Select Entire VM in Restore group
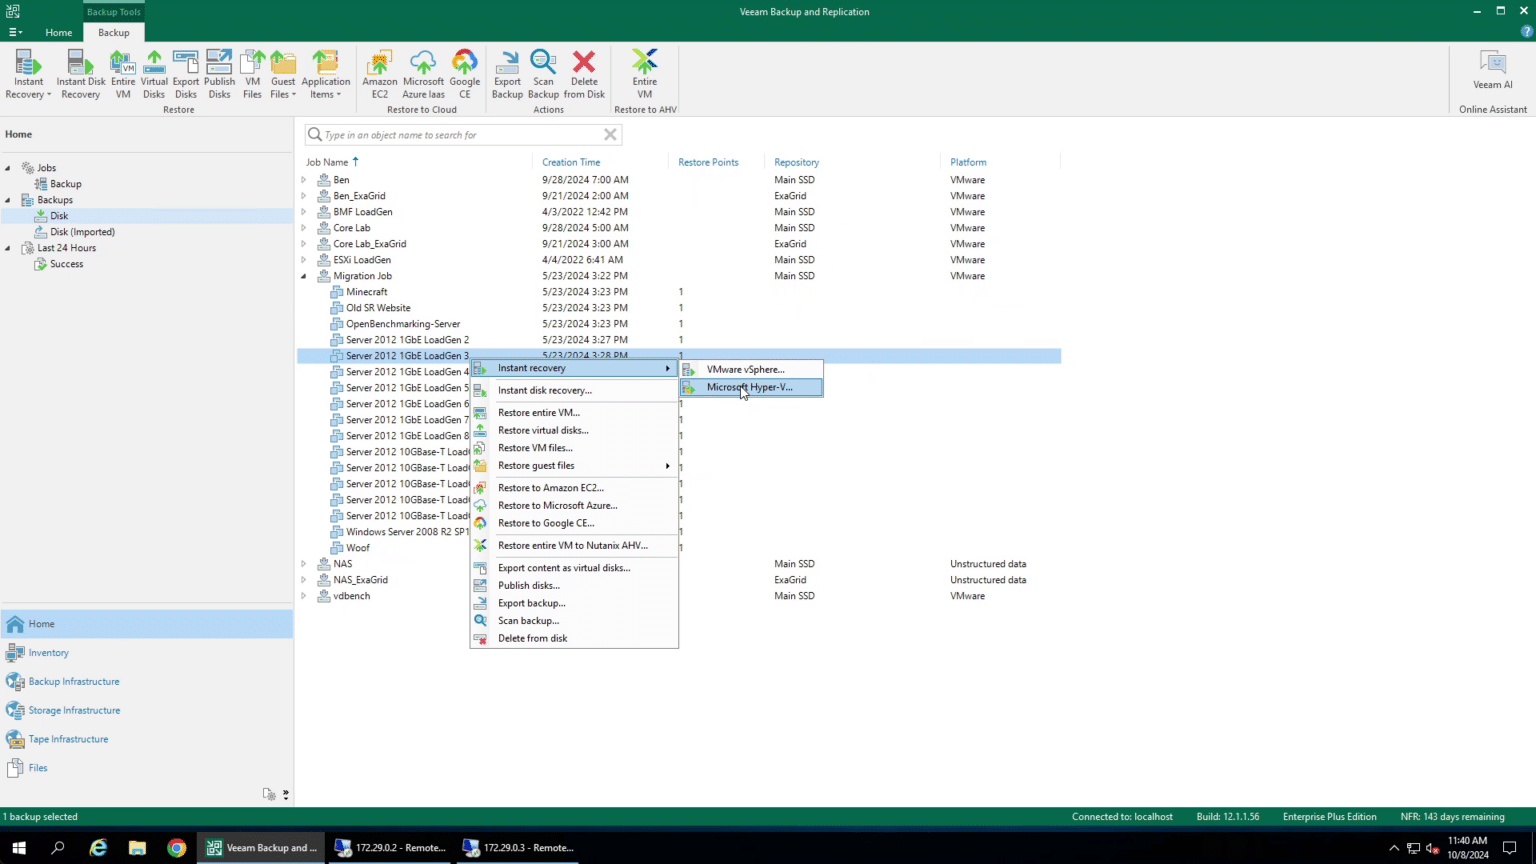 click(123, 74)
